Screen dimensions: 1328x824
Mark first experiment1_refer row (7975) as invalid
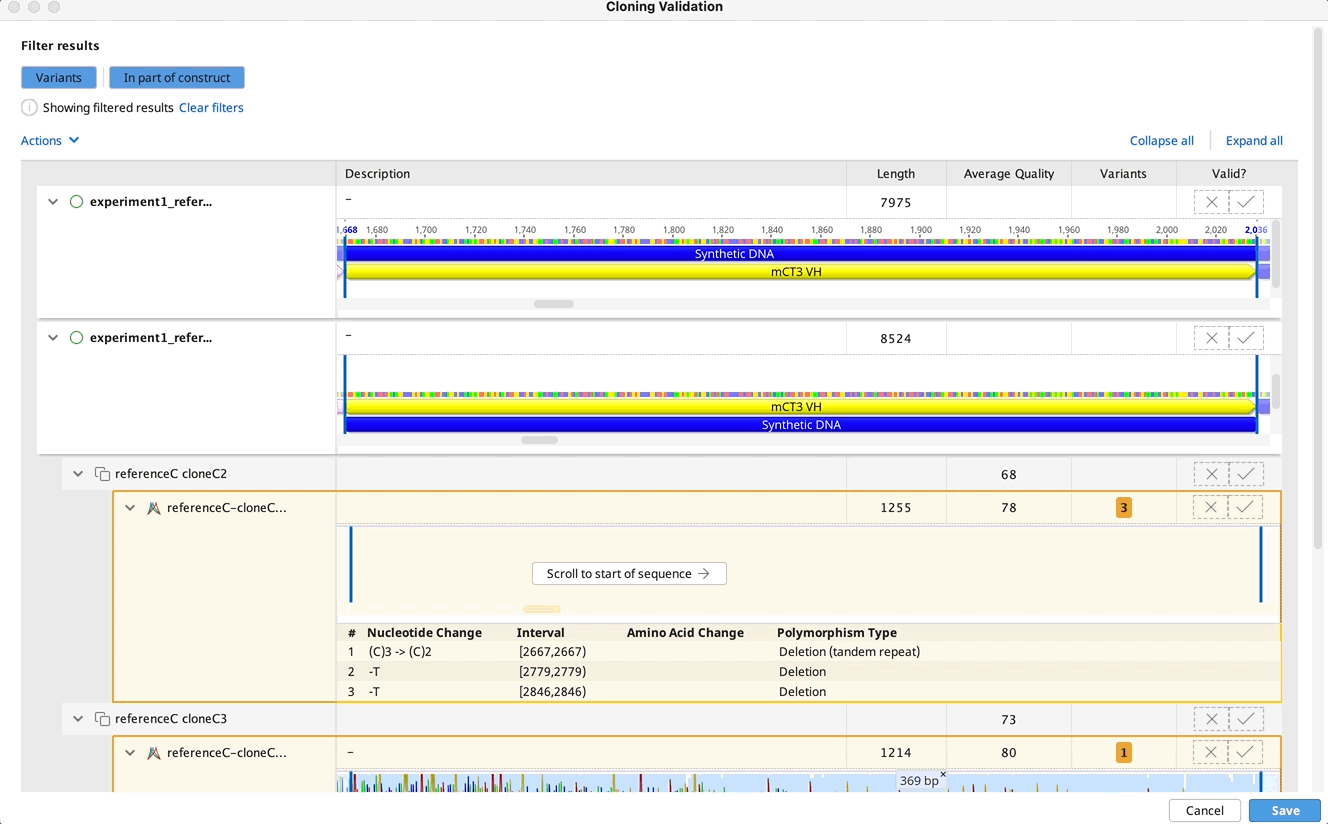pos(1211,202)
